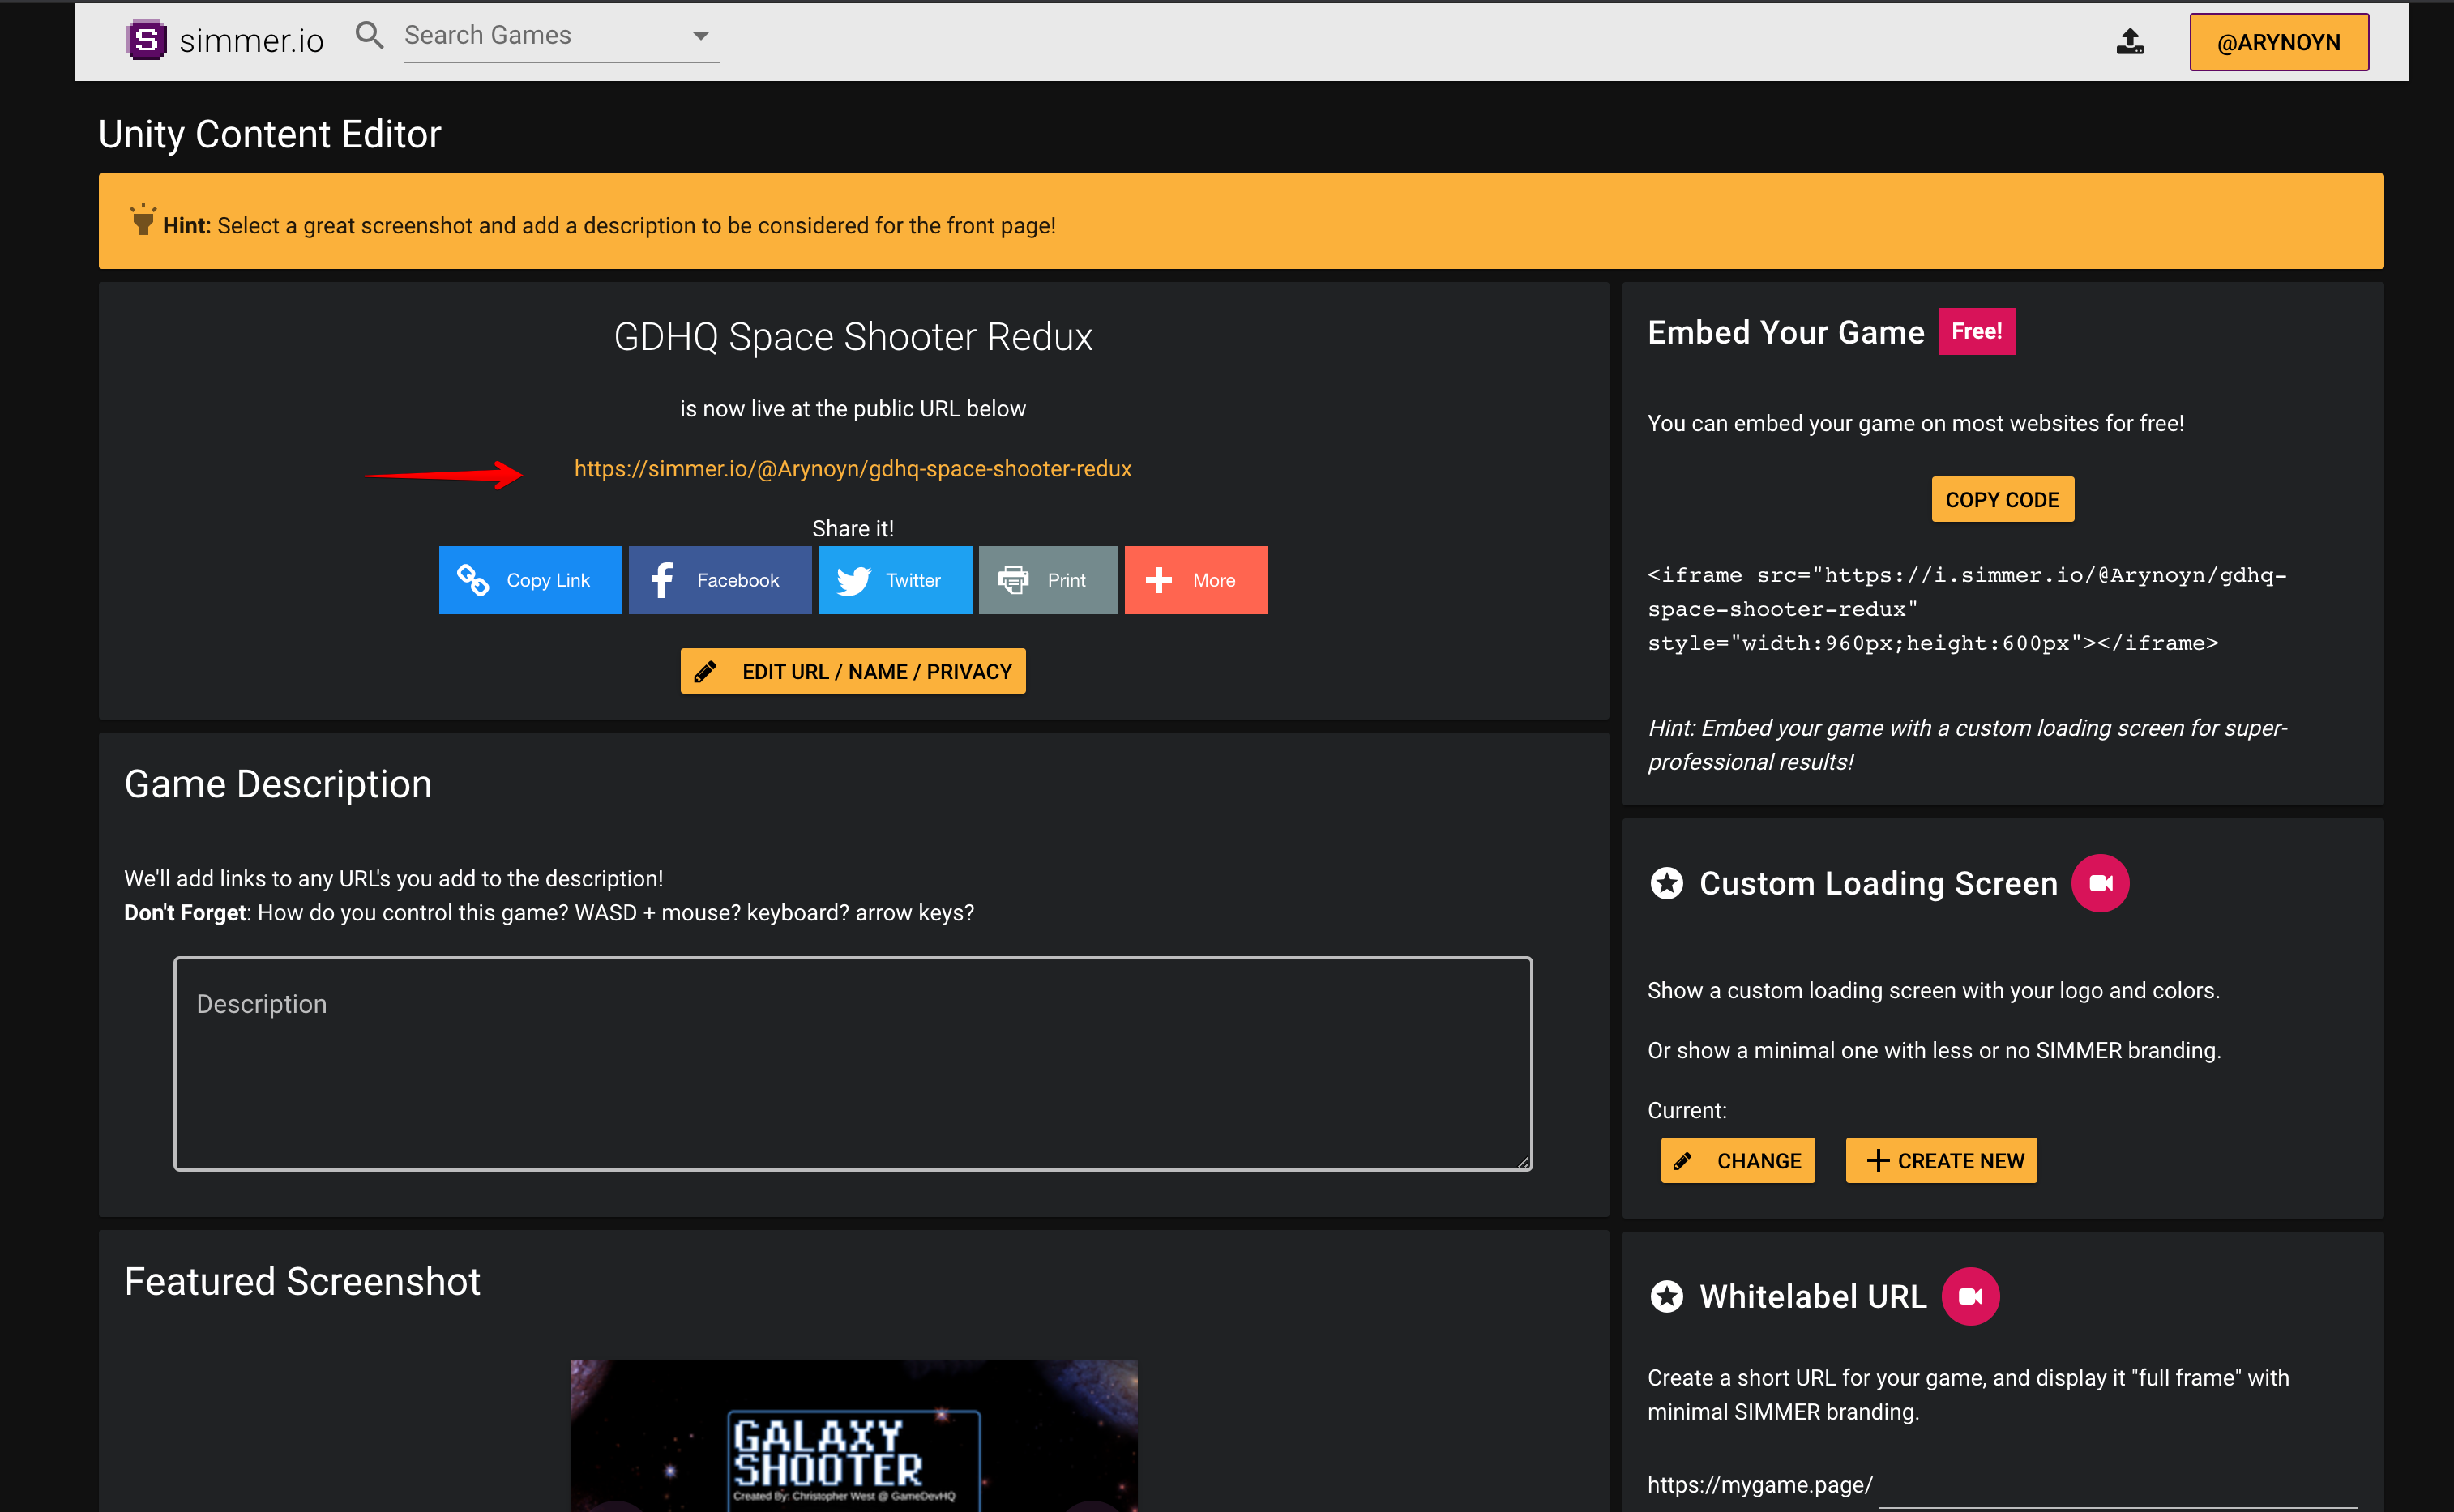Click the simmer.io site name text
The image size is (2454, 1512).
(x=252, y=41)
